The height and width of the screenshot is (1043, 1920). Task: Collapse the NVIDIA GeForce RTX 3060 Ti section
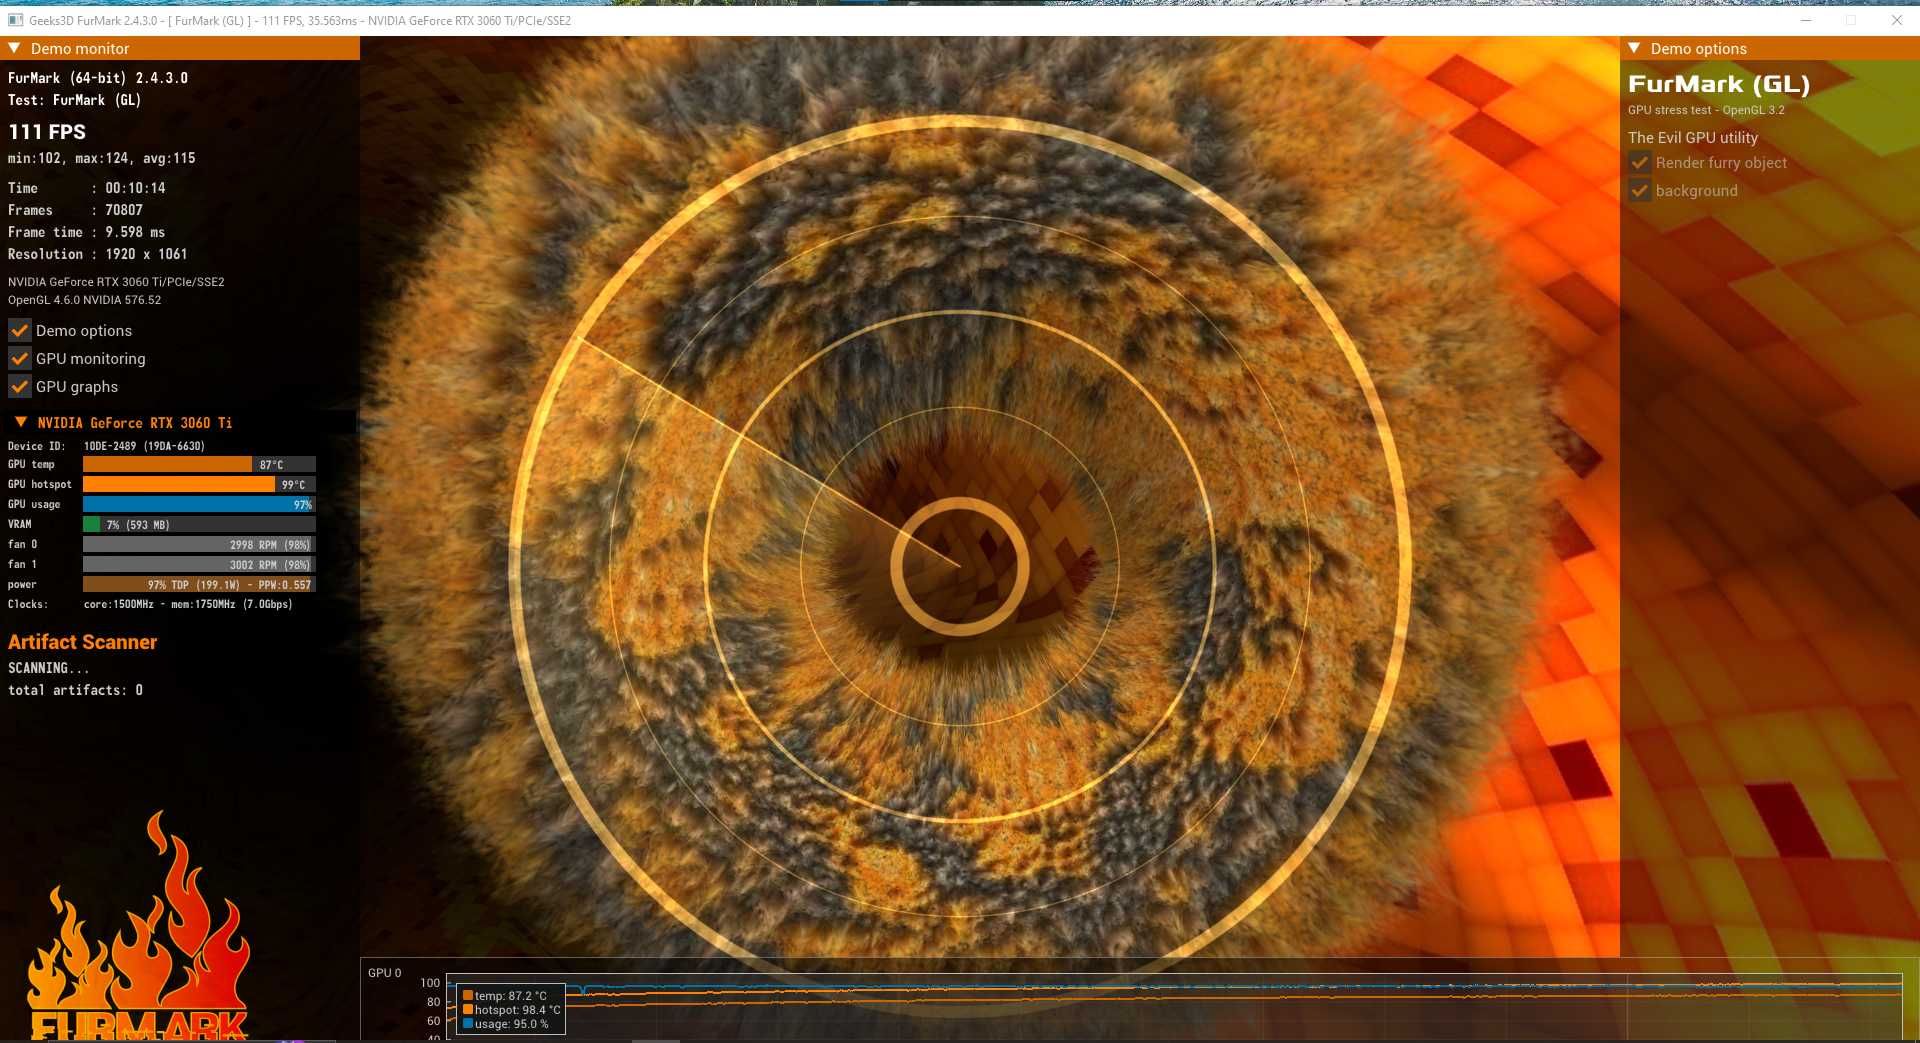(20, 422)
